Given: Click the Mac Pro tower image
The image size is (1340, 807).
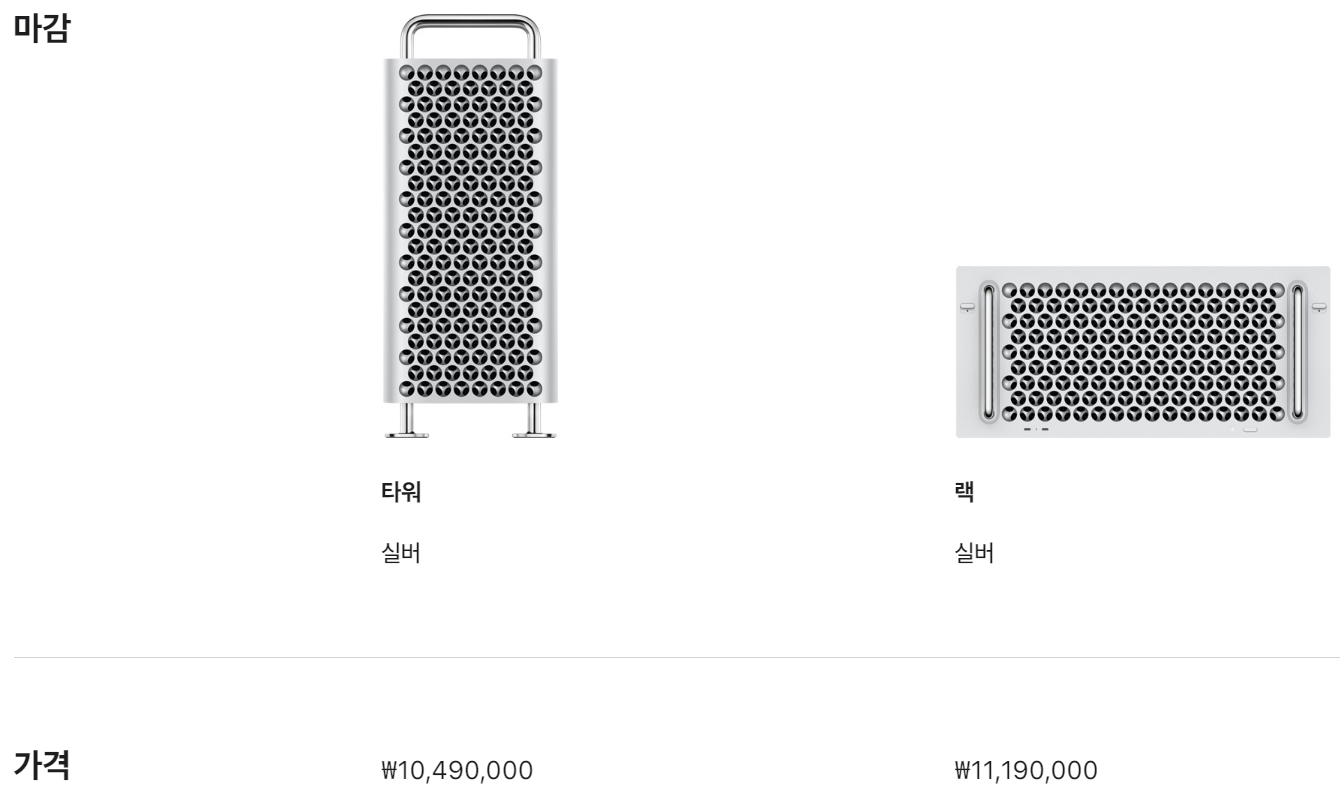Looking at the screenshot, I should pyautogui.click(x=470, y=227).
